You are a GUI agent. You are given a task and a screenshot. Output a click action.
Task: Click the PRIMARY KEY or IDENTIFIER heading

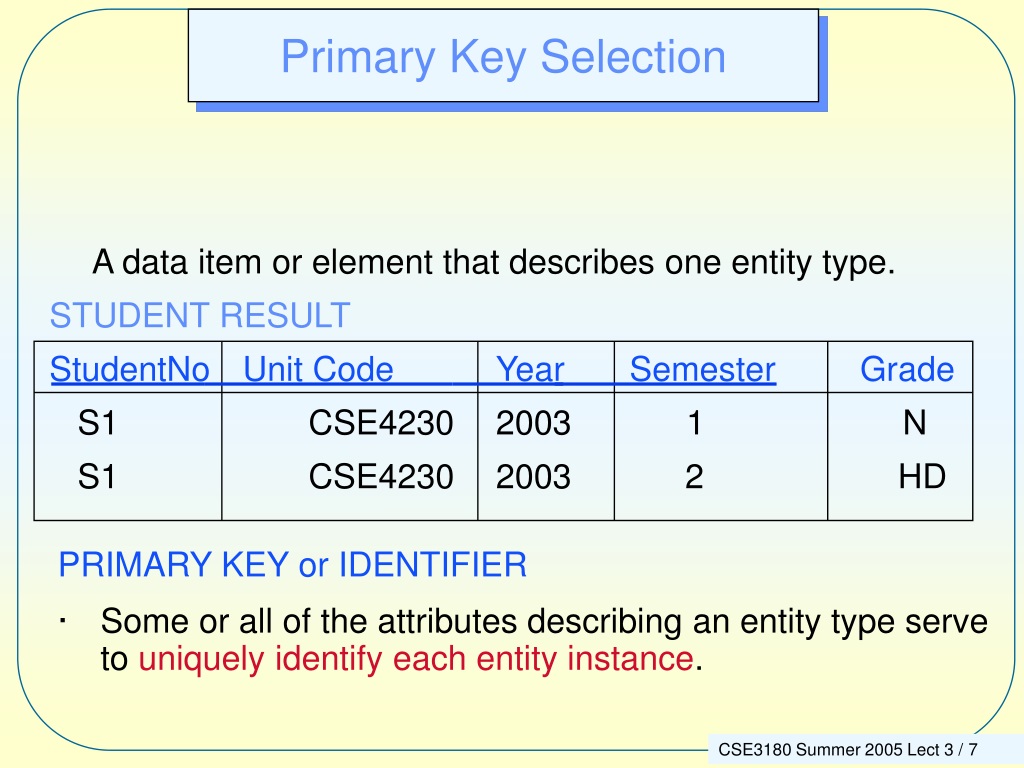click(293, 565)
